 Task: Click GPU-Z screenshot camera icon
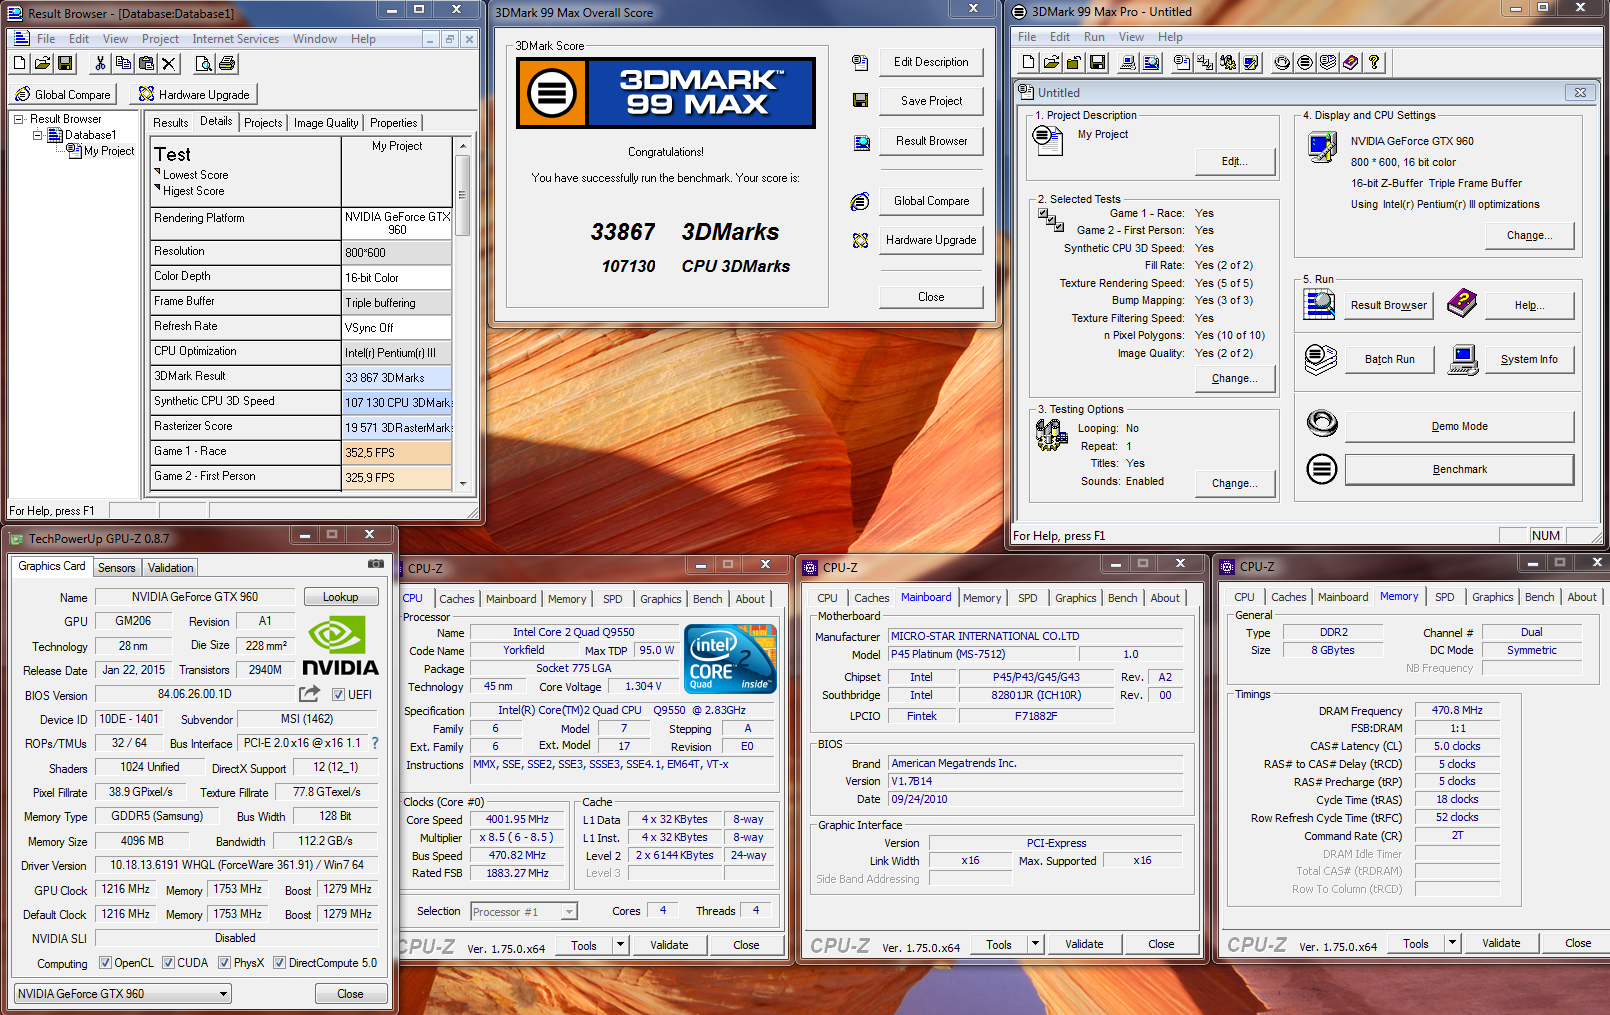(376, 564)
